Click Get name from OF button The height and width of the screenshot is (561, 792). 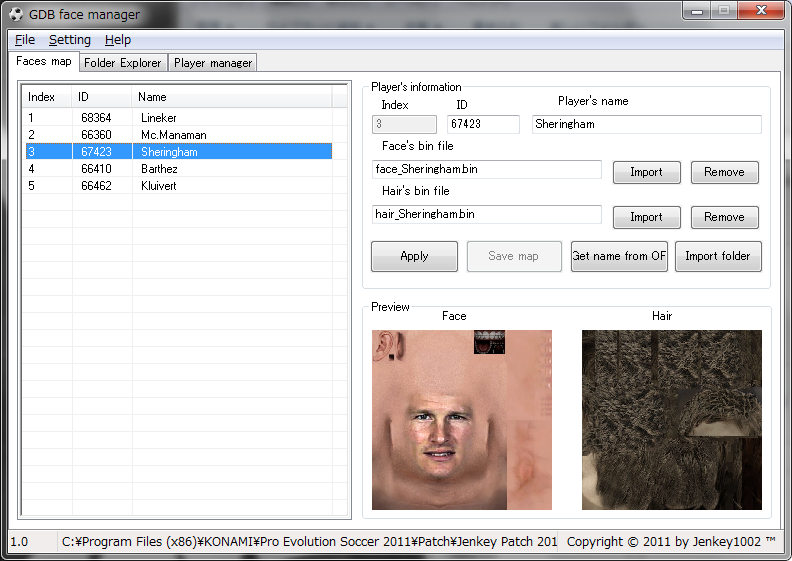tap(619, 256)
